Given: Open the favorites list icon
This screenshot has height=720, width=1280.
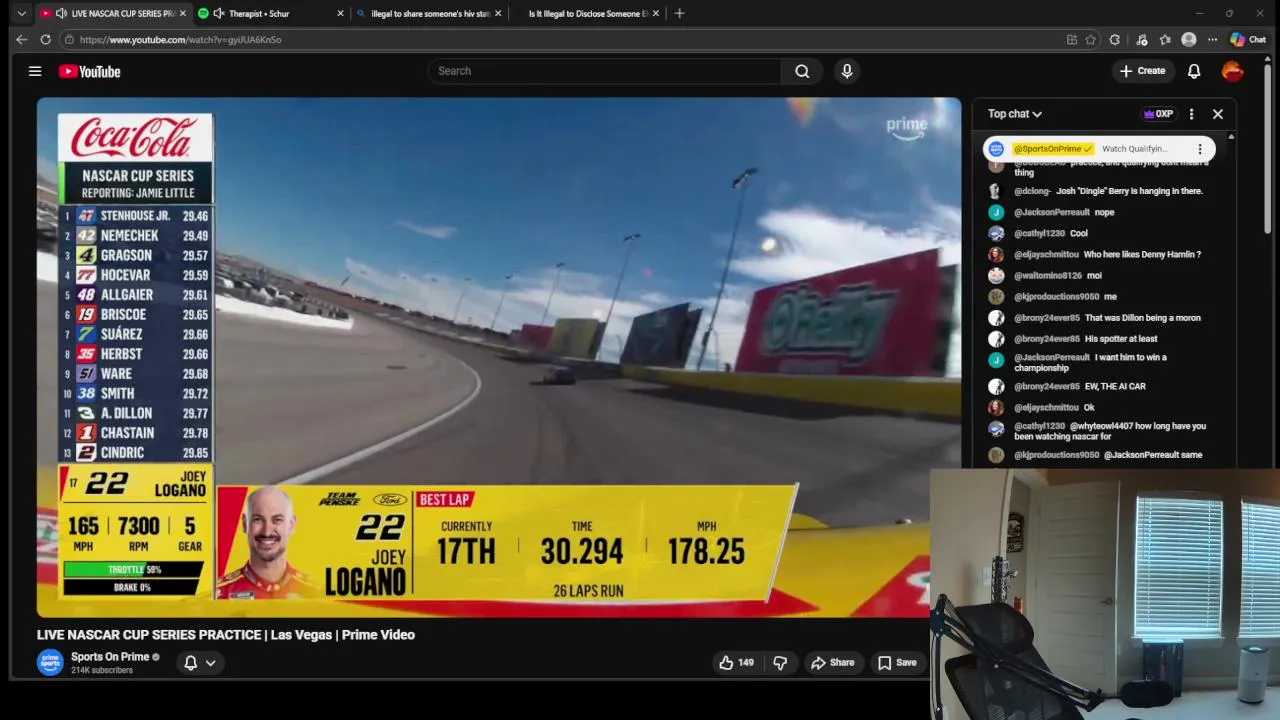Looking at the screenshot, I should (x=1165, y=40).
